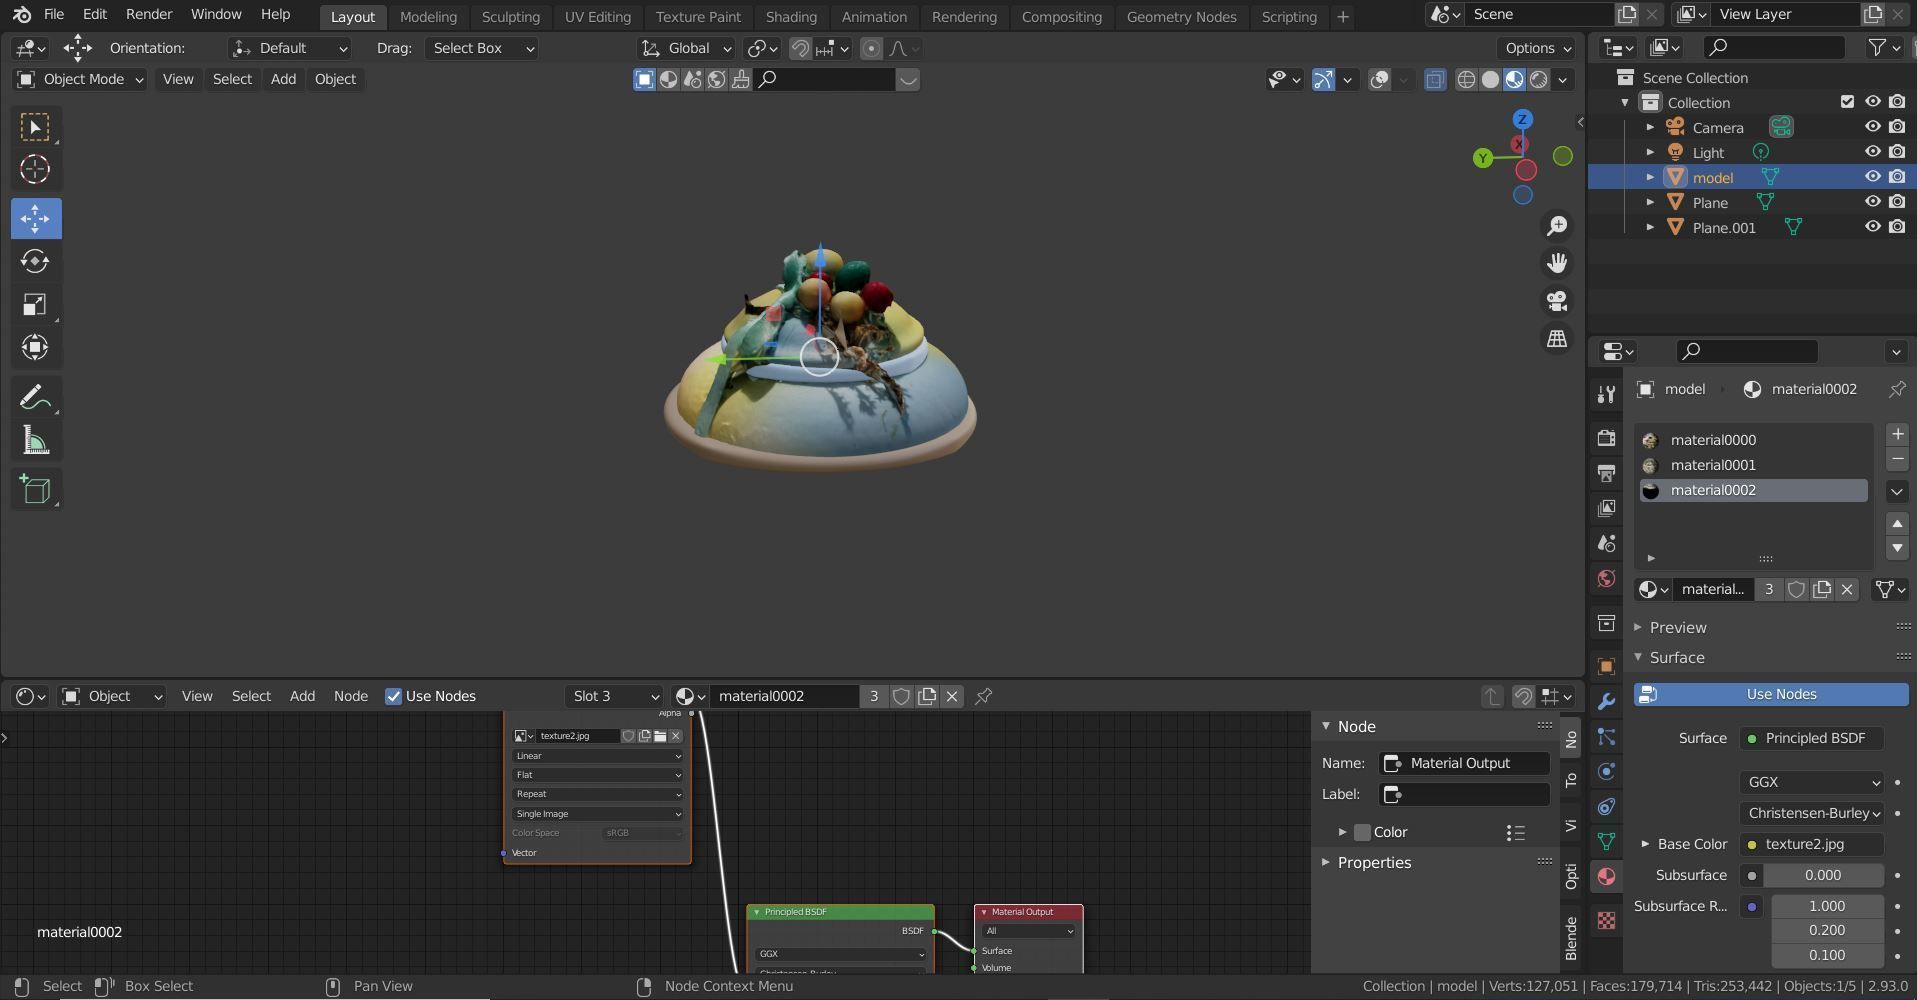The image size is (1917, 1000).
Task: Click texture2.jpg Base Color link
Action: [1812, 844]
